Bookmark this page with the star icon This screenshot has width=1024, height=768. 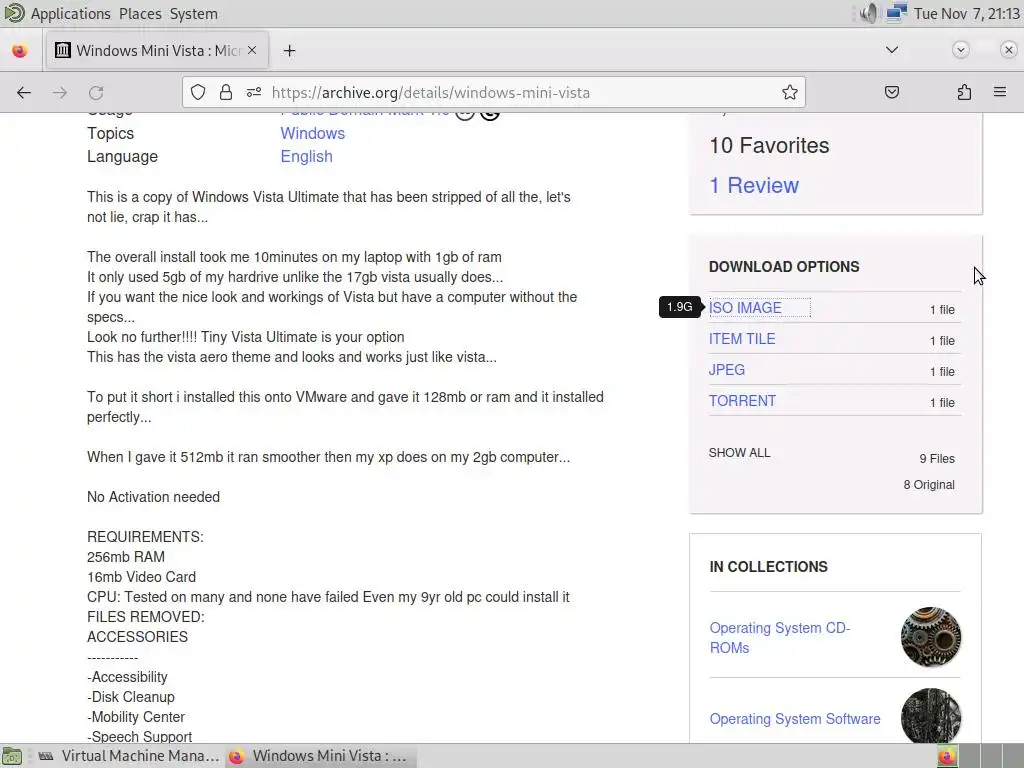pyautogui.click(x=790, y=93)
